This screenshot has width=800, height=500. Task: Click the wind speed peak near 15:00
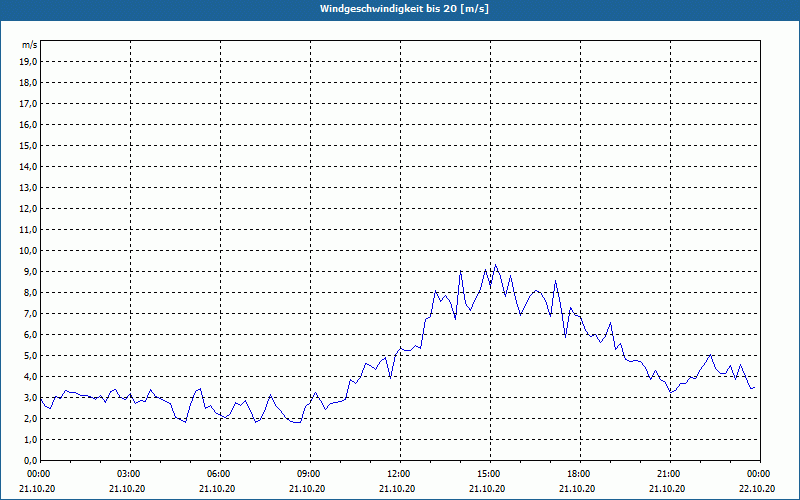point(495,265)
